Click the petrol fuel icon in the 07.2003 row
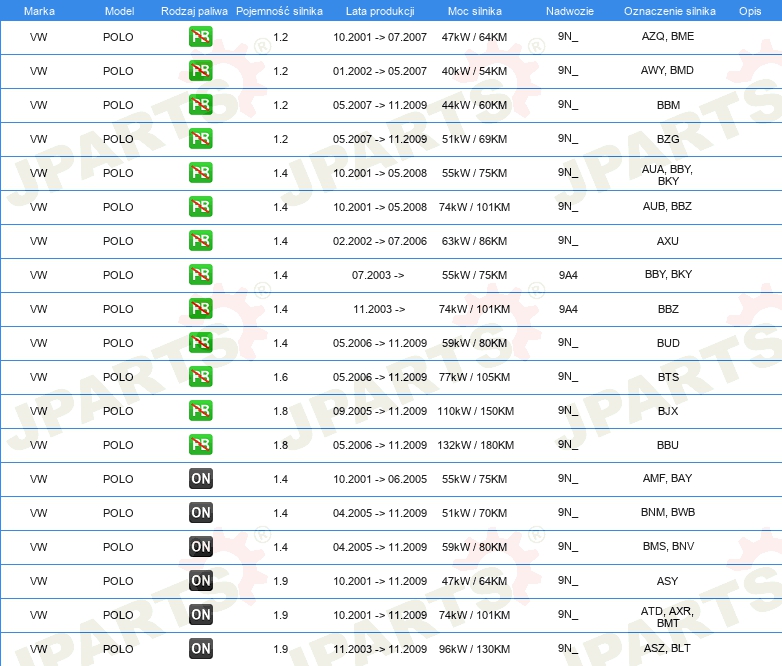The height and width of the screenshot is (666, 782). (200, 274)
